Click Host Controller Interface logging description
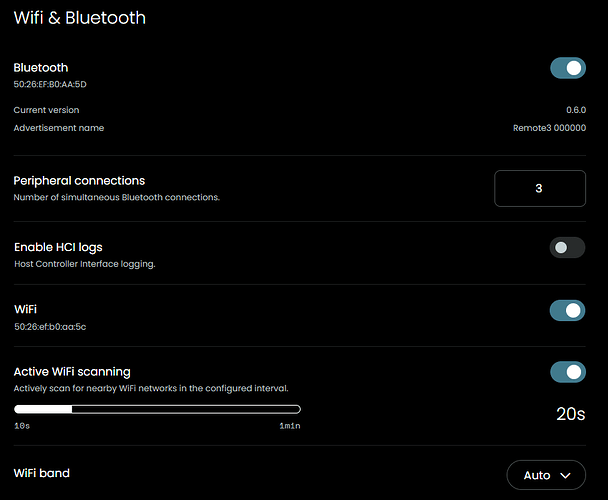 coord(85,264)
